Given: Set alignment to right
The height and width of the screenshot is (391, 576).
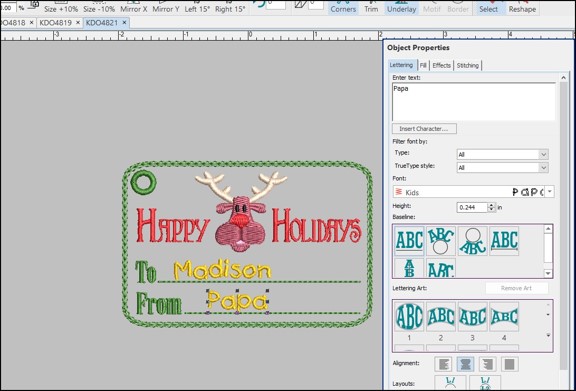Looking at the screenshot, I should (487, 364).
